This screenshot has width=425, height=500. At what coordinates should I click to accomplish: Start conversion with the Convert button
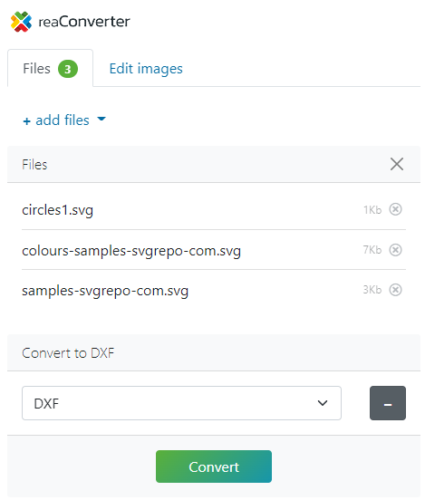(x=214, y=466)
